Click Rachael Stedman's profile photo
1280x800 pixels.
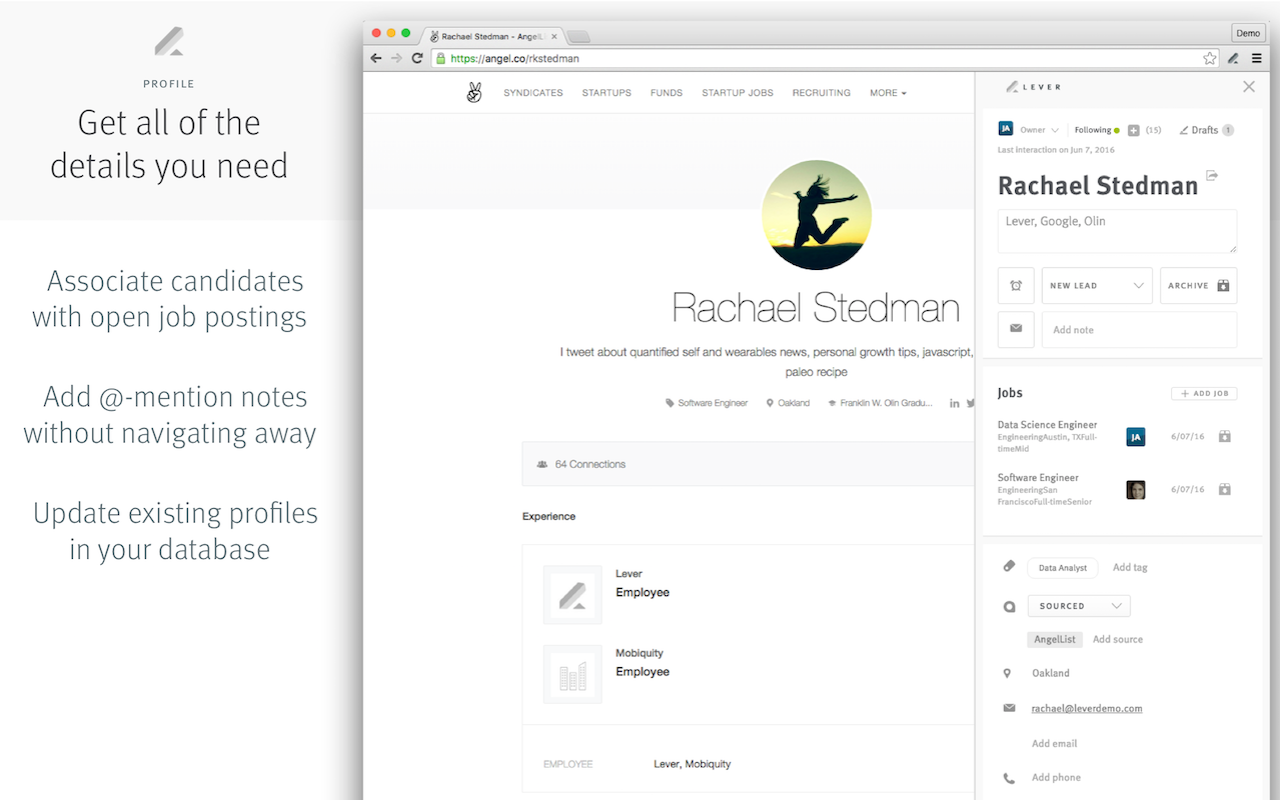click(816, 215)
